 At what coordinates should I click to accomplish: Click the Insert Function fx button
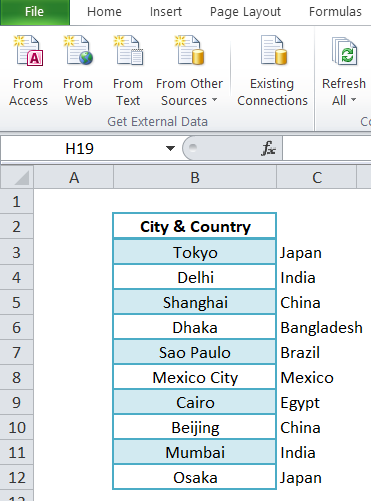[268, 148]
